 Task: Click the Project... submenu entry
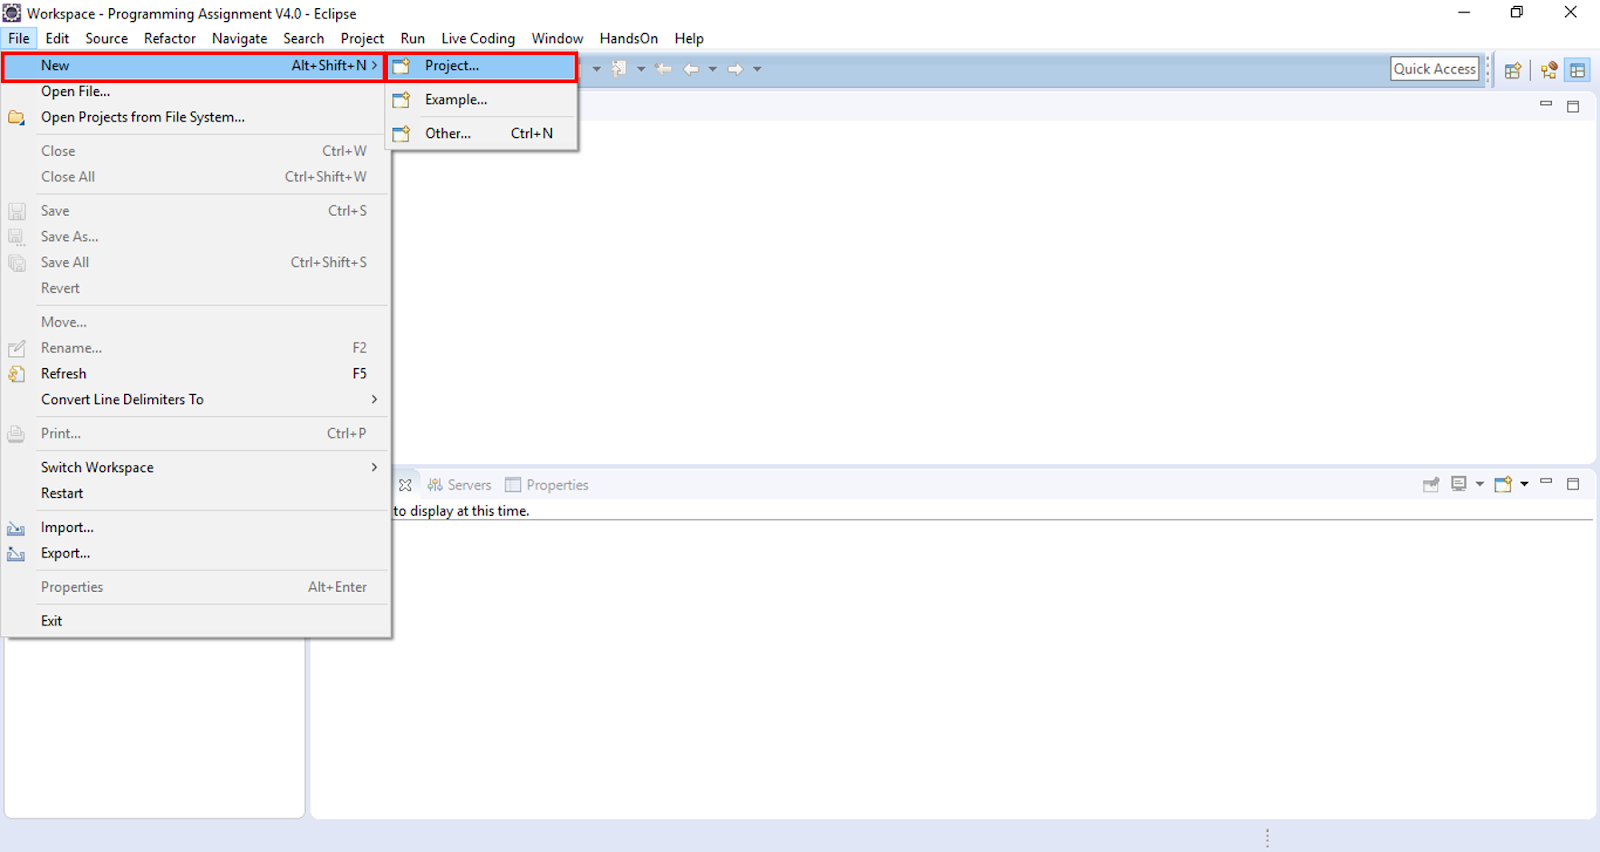click(x=481, y=66)
